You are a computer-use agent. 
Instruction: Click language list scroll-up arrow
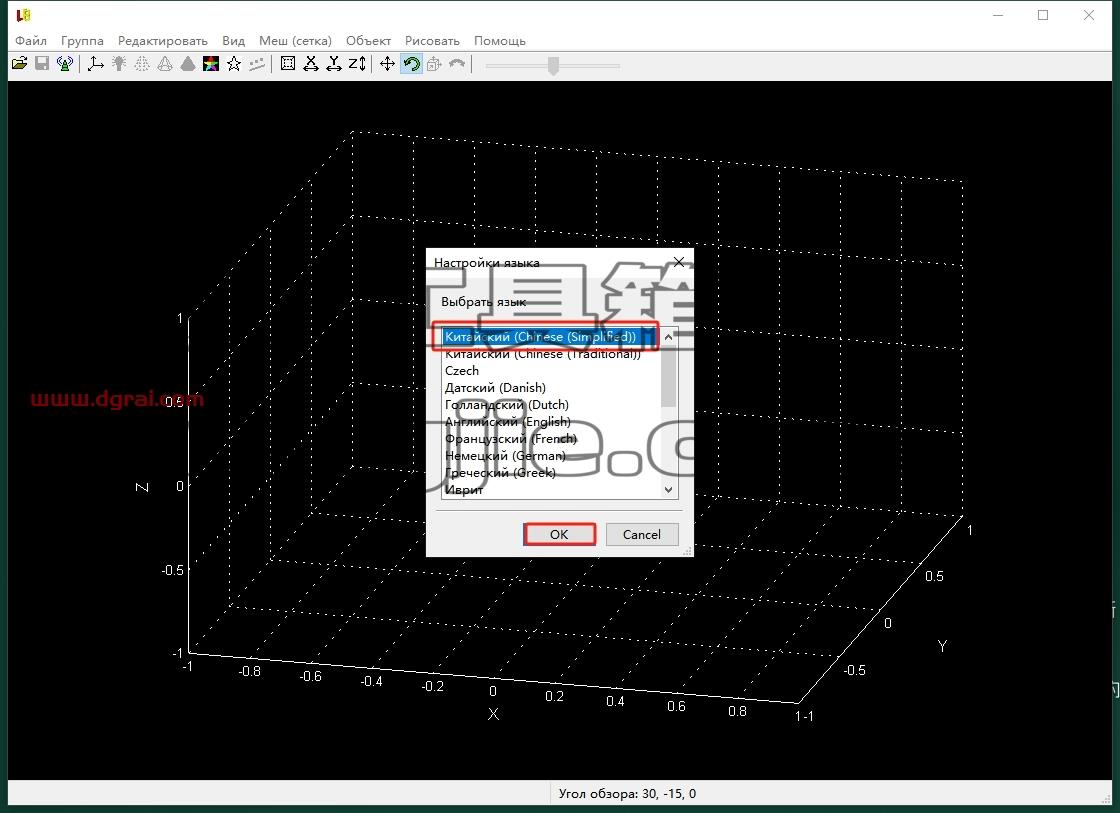[x=669, y=336]
